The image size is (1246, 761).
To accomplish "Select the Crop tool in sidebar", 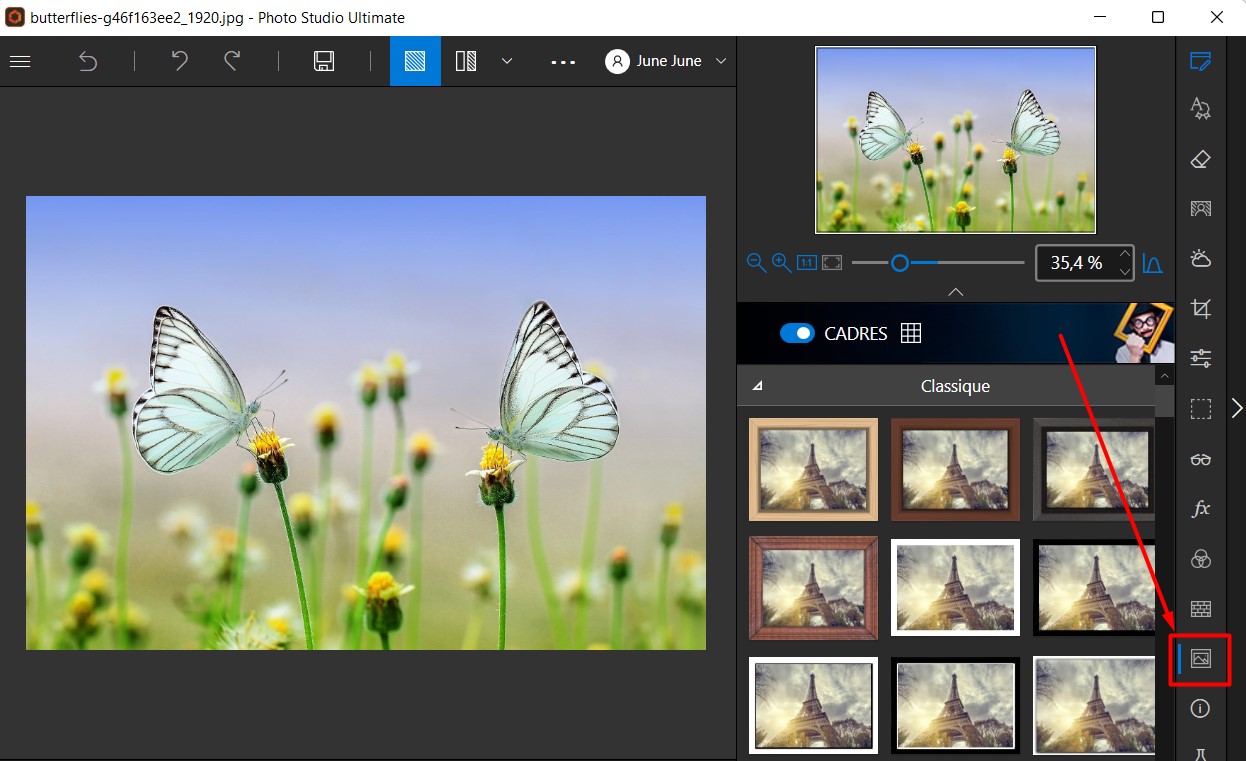I will coord(1201,309).
